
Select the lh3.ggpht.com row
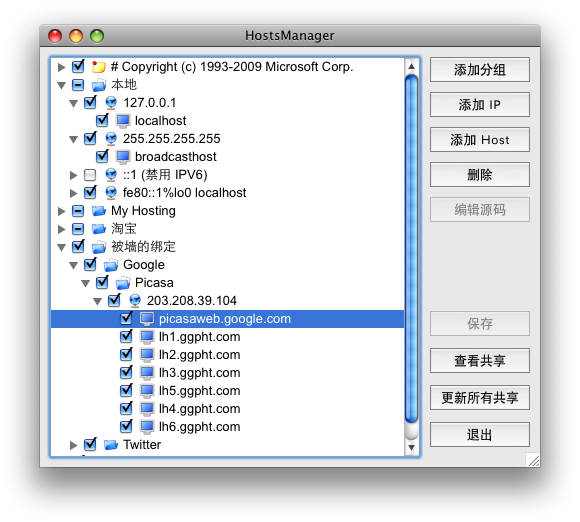click(227, 373)
